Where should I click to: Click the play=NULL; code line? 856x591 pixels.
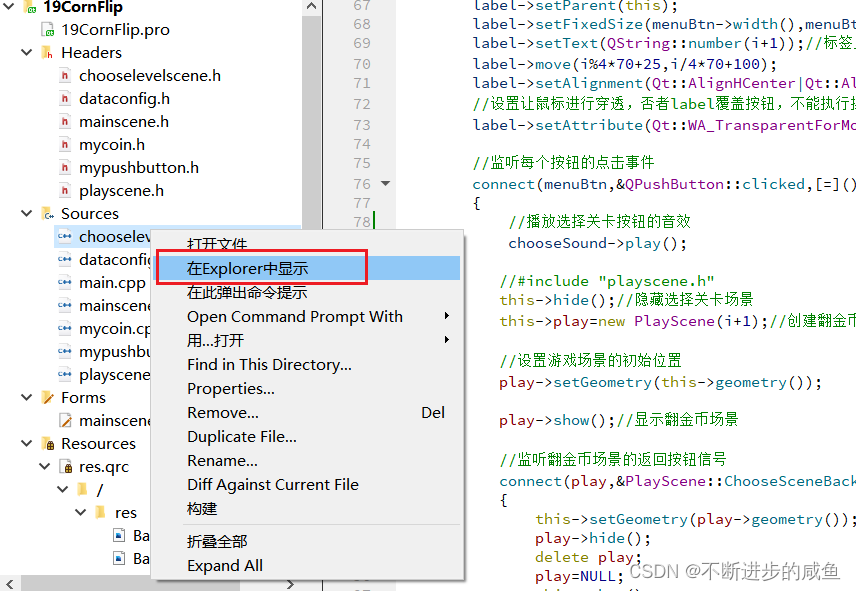click(x=579, y=576)
